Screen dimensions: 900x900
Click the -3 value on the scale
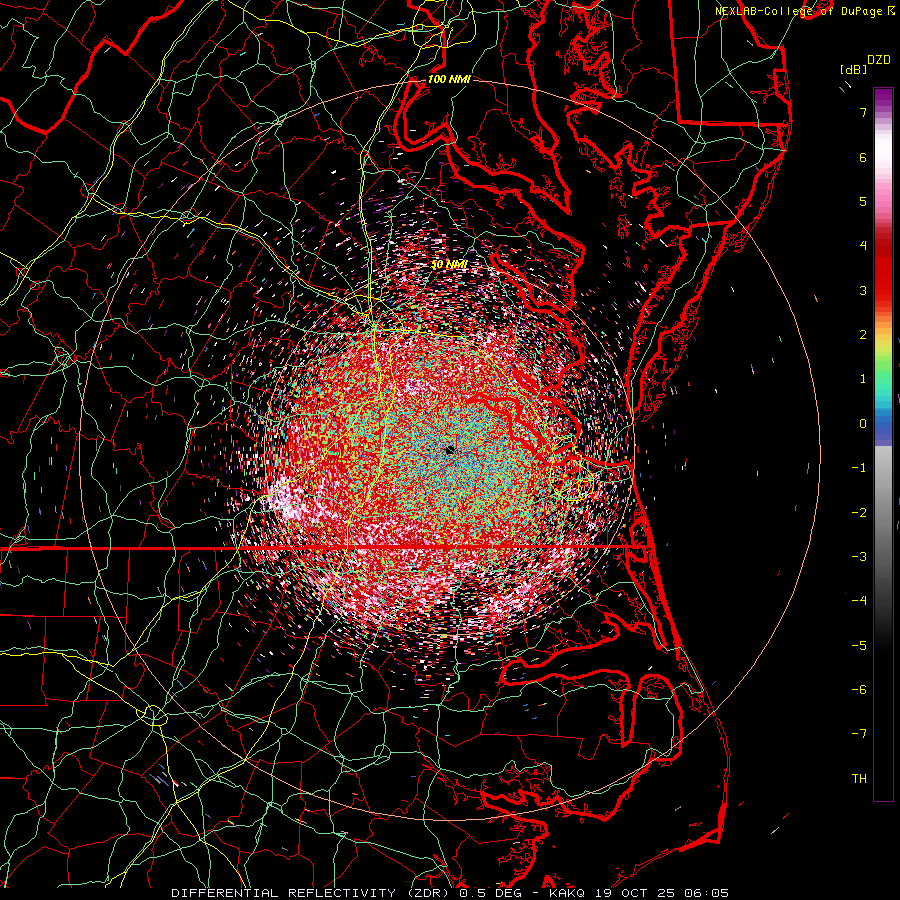[x=859, y=557]
